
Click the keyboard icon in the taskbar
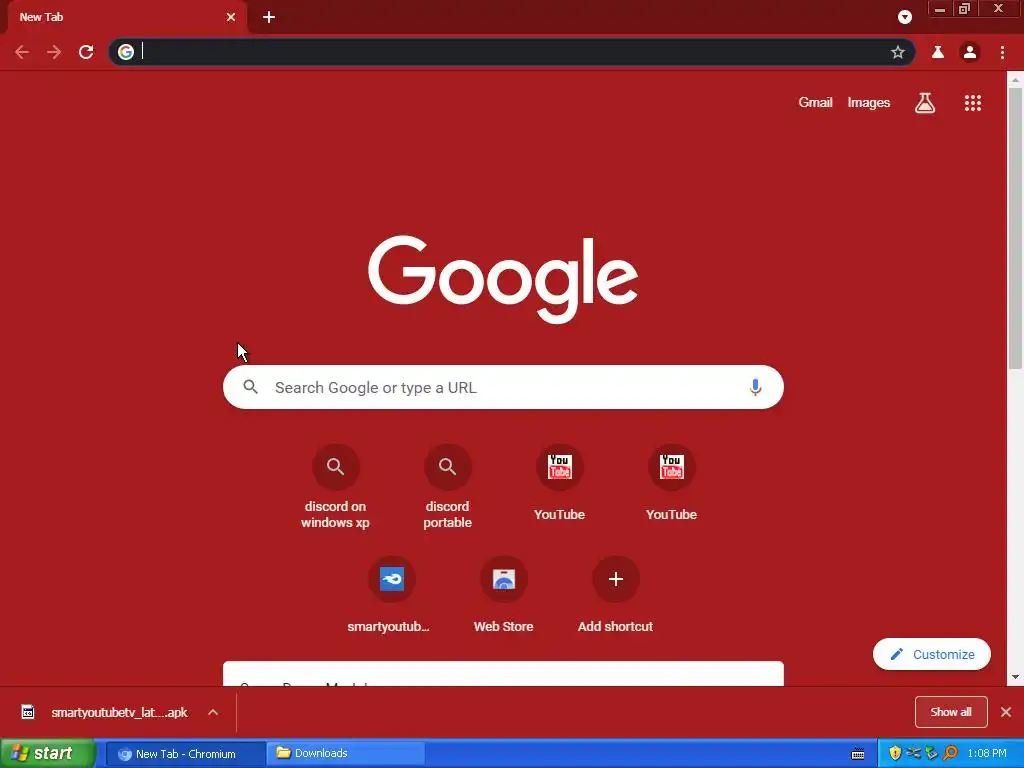pos(858,754)
